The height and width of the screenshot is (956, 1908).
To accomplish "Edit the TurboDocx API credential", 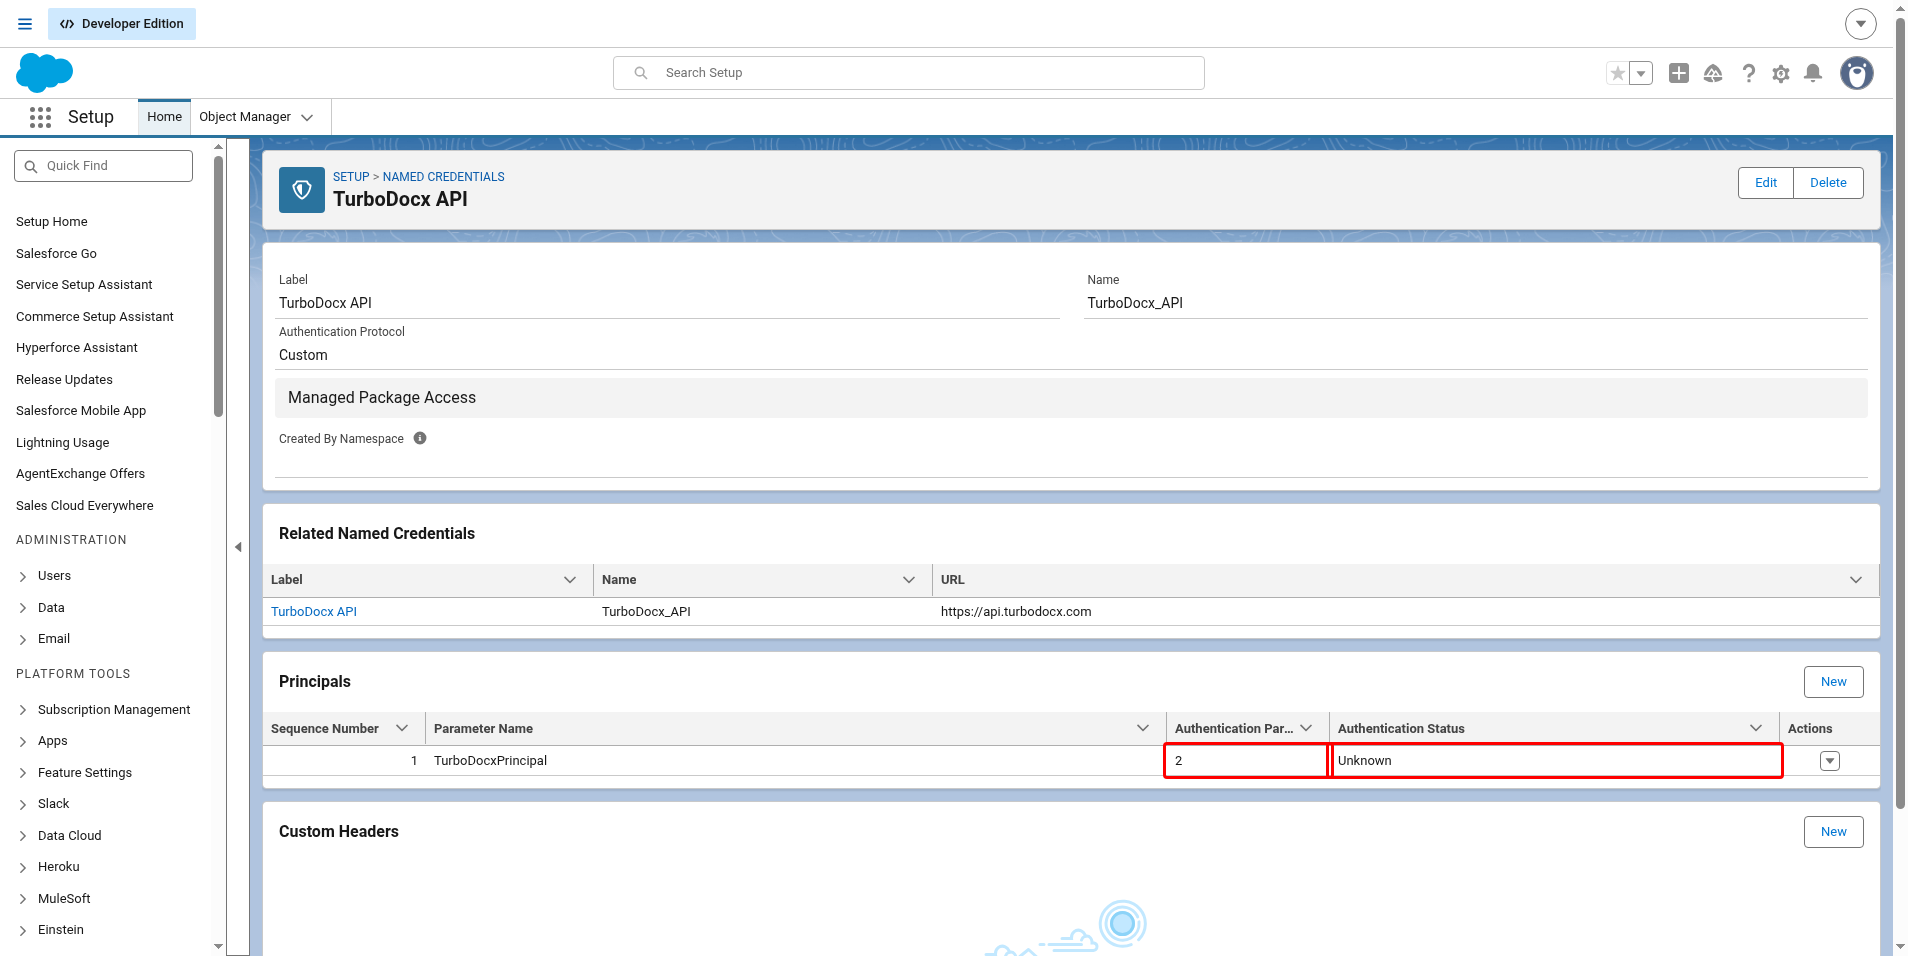I will click(x=1766, y=183).
